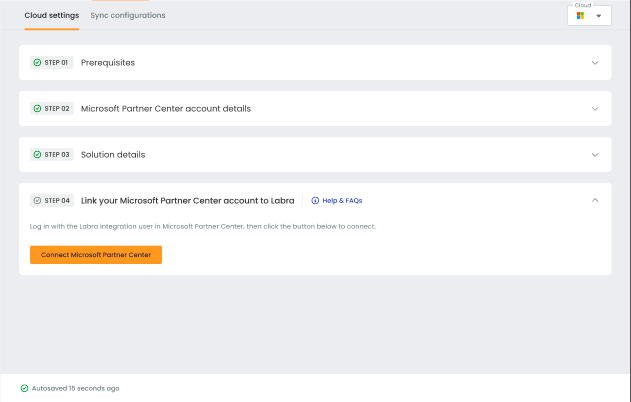The image size is (631, 402).
Task: Click the green check icon on Step 02
Action: (x=37, y=108)
